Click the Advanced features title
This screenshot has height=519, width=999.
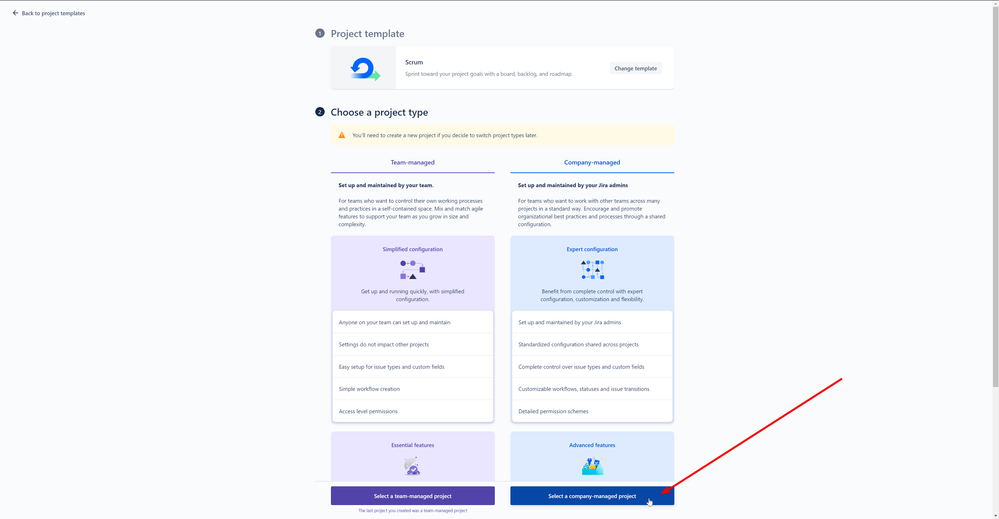tap(592, 445)
